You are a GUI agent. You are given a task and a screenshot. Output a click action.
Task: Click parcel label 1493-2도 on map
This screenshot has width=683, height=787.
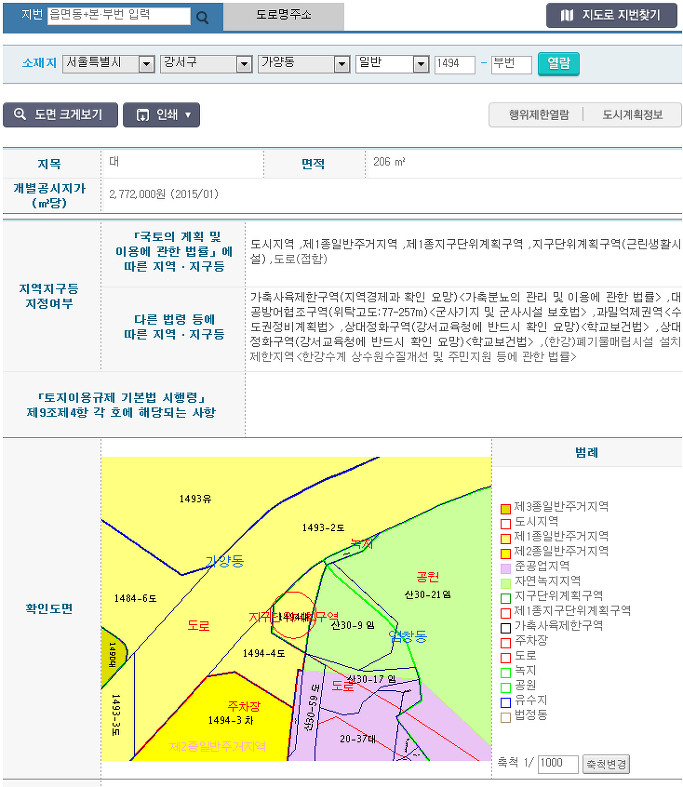coord(323,528)
